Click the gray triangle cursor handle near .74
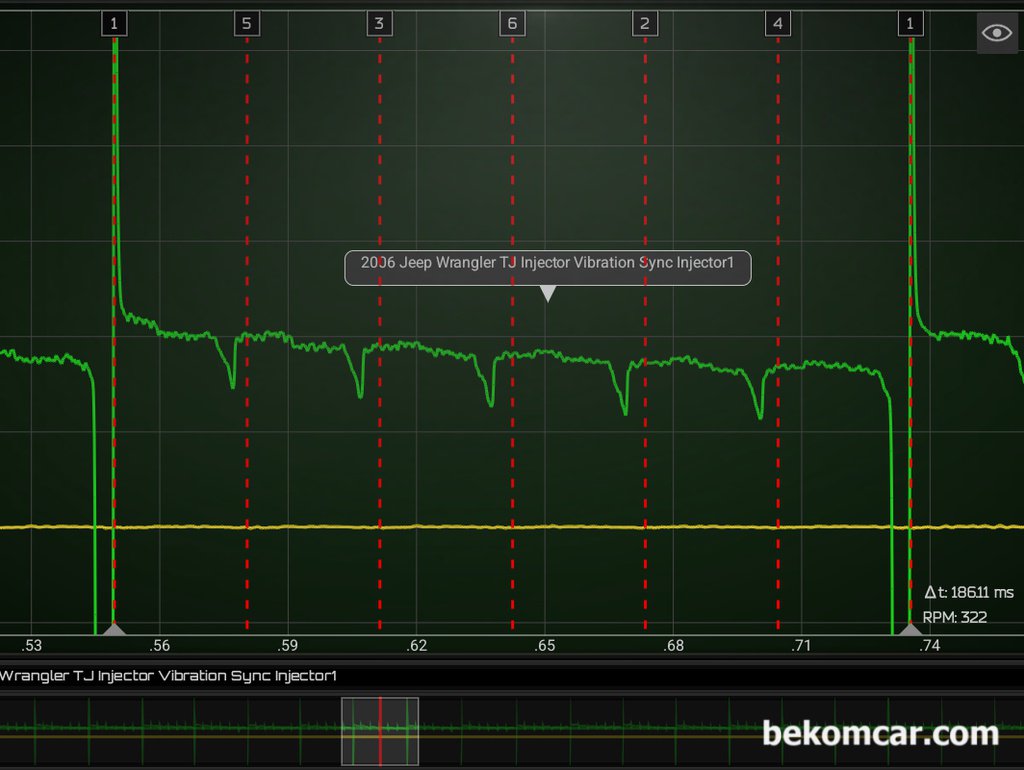This screenshot has height=770, width=1024. 910,629
